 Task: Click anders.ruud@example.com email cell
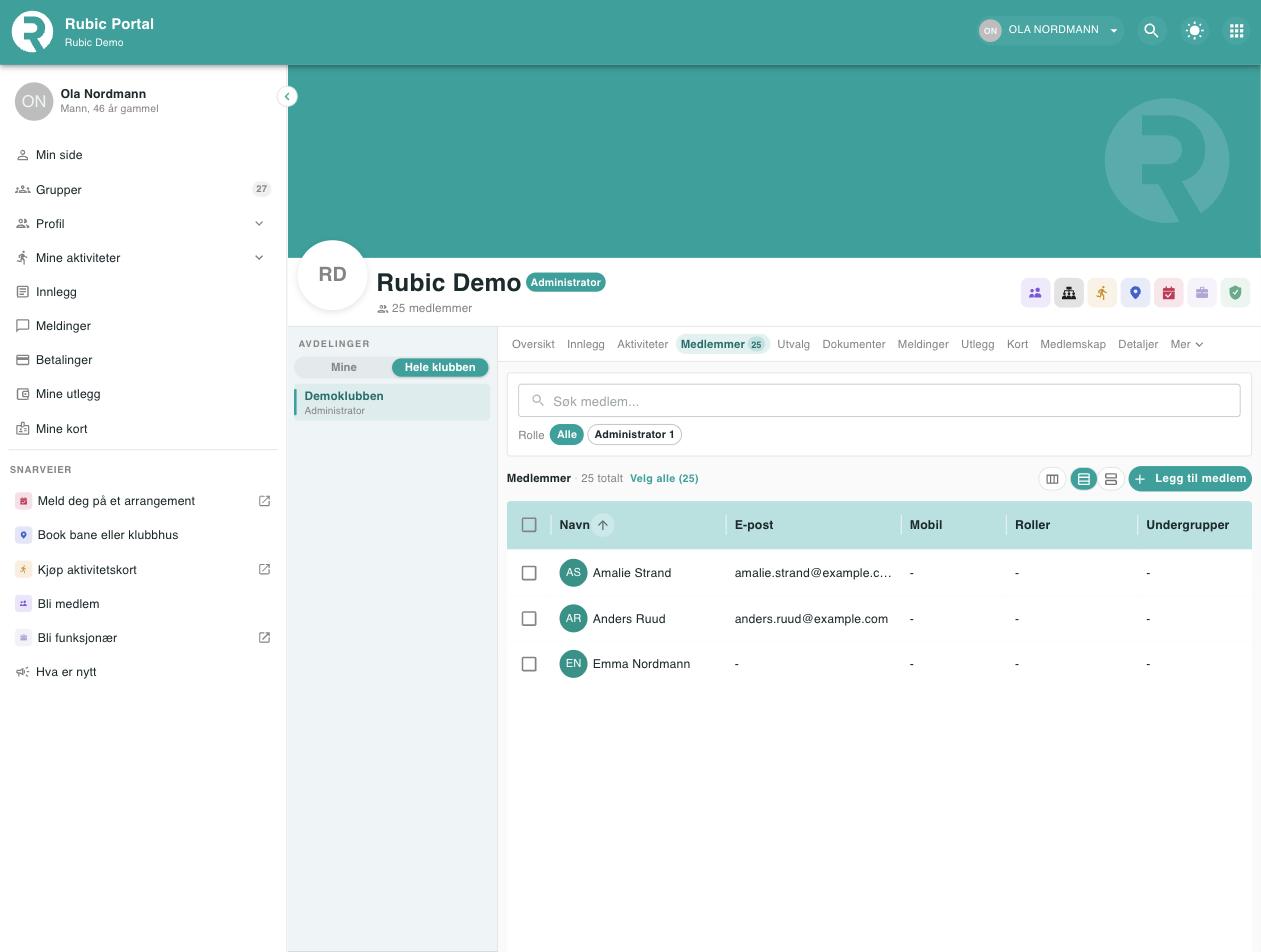point(811,619)
